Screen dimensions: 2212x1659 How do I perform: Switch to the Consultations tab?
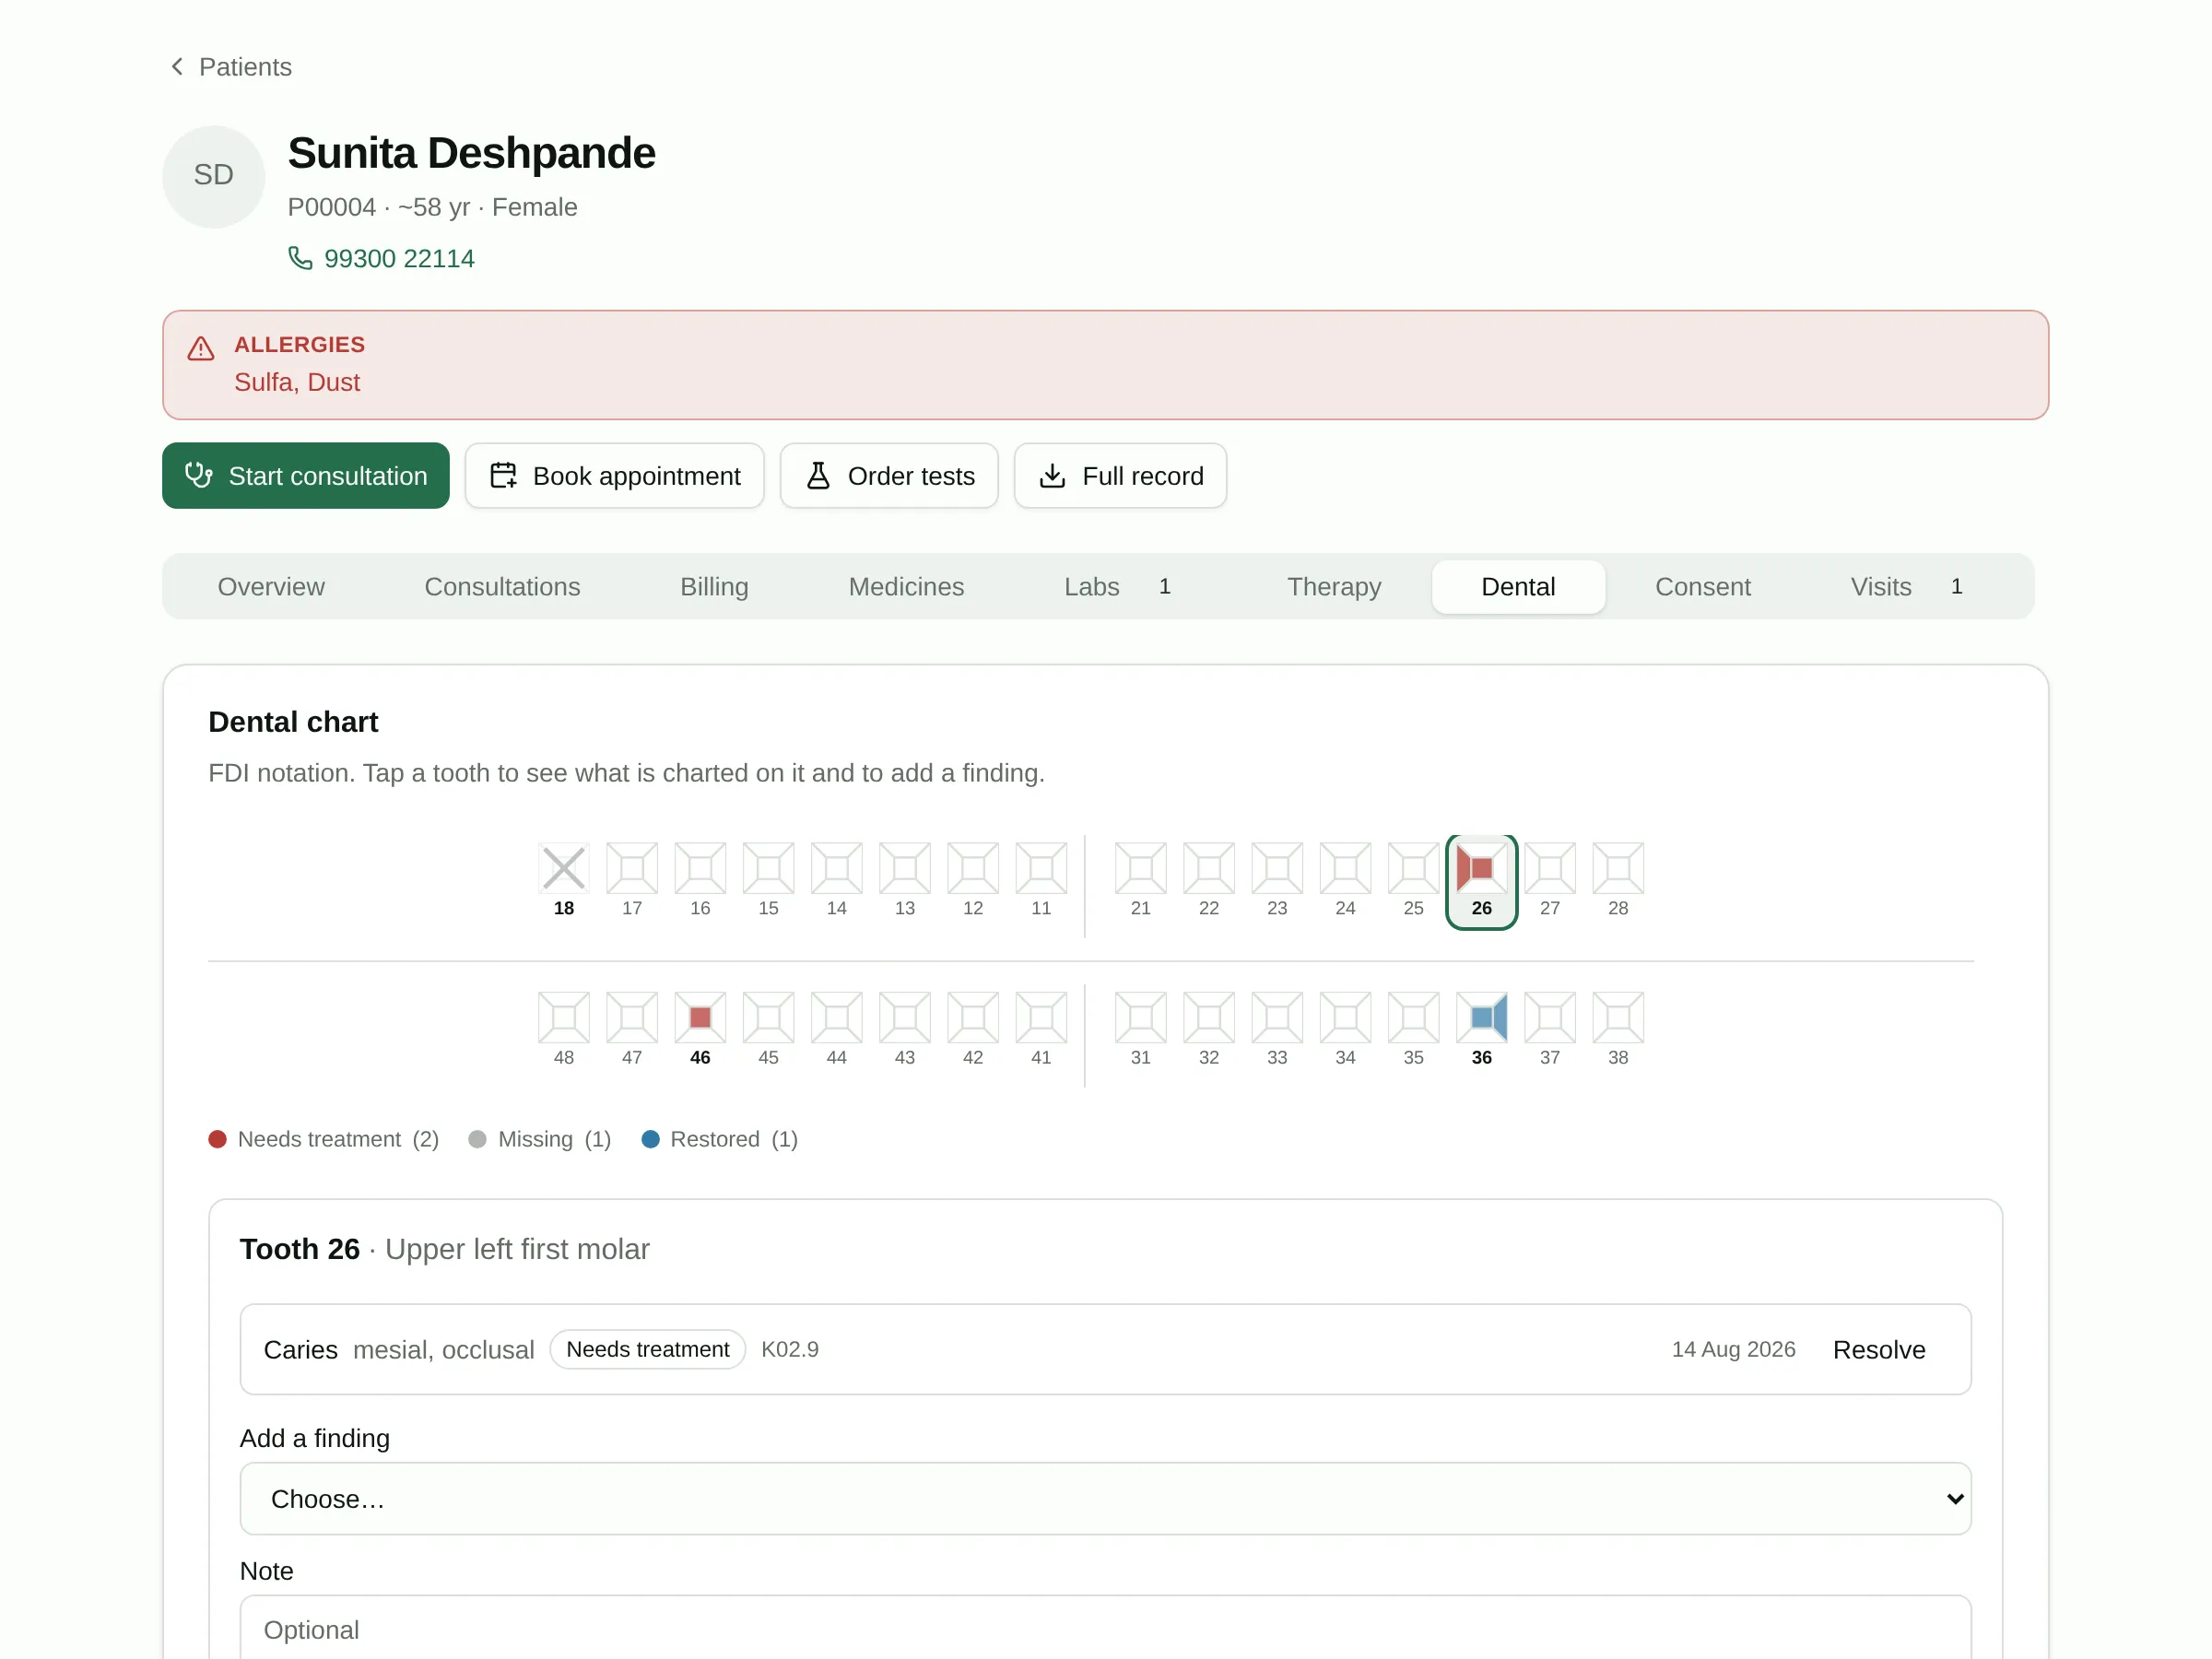(x=502, y=586)
